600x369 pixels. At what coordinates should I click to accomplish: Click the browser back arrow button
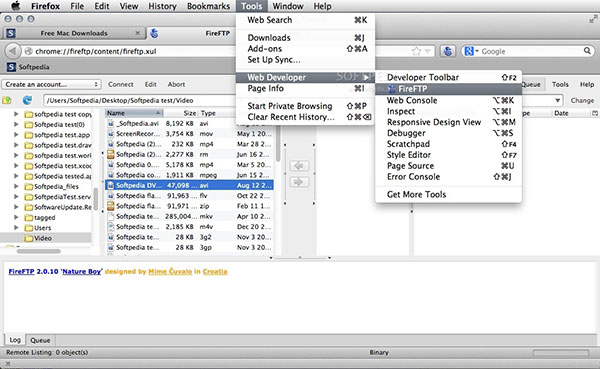(13, 51)
